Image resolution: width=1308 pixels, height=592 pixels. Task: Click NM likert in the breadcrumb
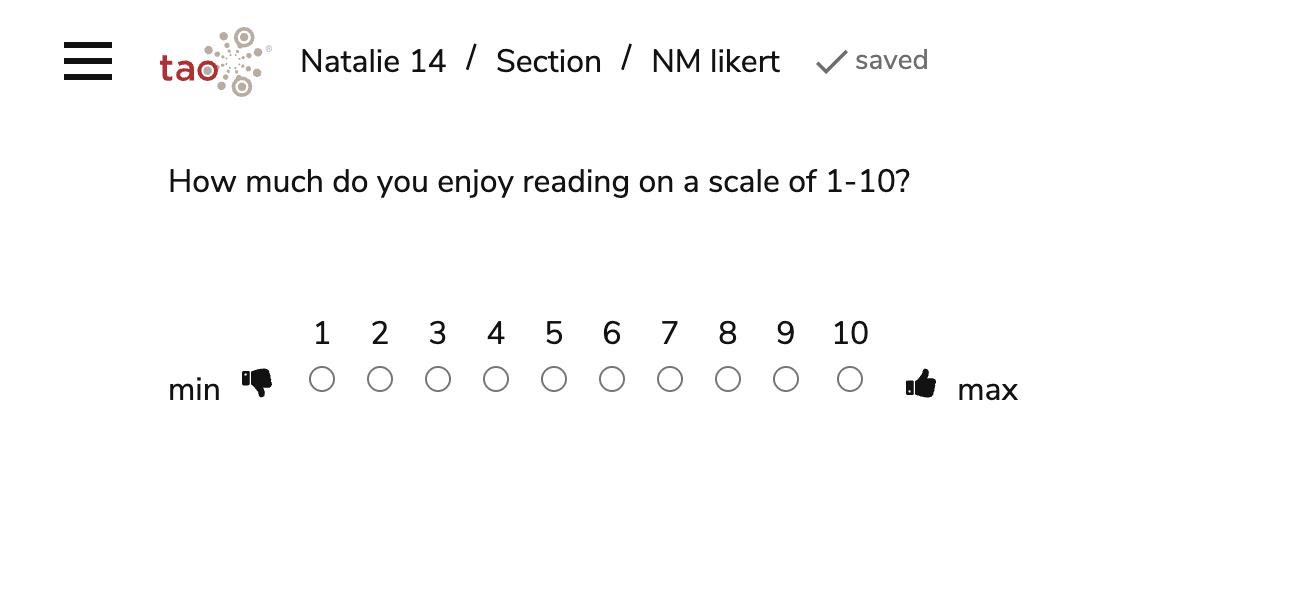[715, 61]
